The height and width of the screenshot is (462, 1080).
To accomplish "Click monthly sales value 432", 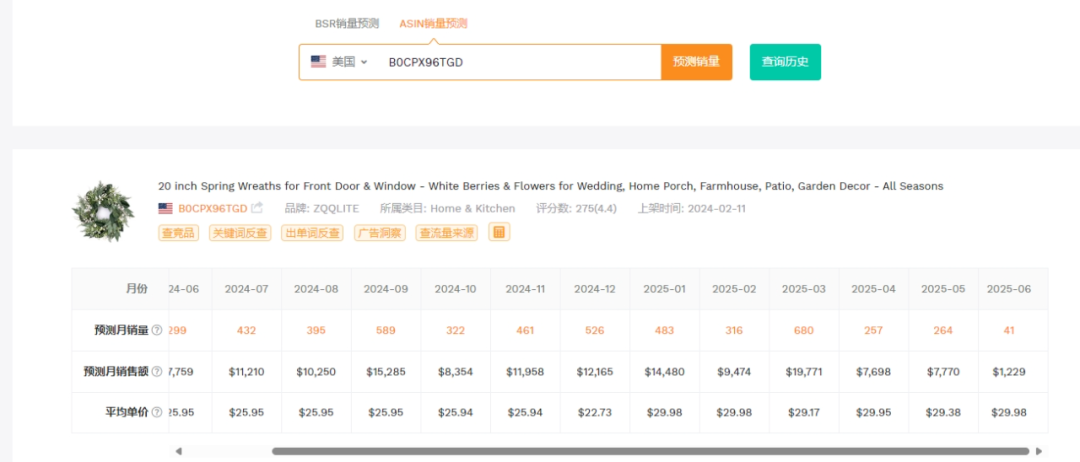I will pyautogui.click(x=247, y=330).
